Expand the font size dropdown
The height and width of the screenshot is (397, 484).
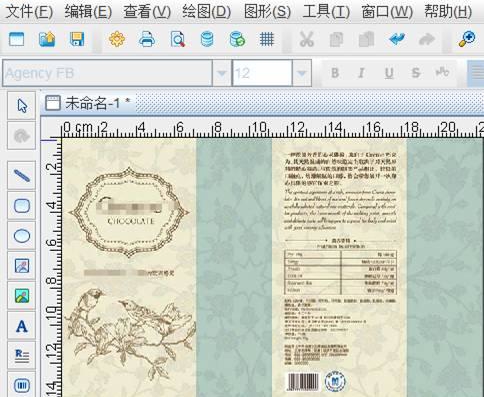[301, 73]
